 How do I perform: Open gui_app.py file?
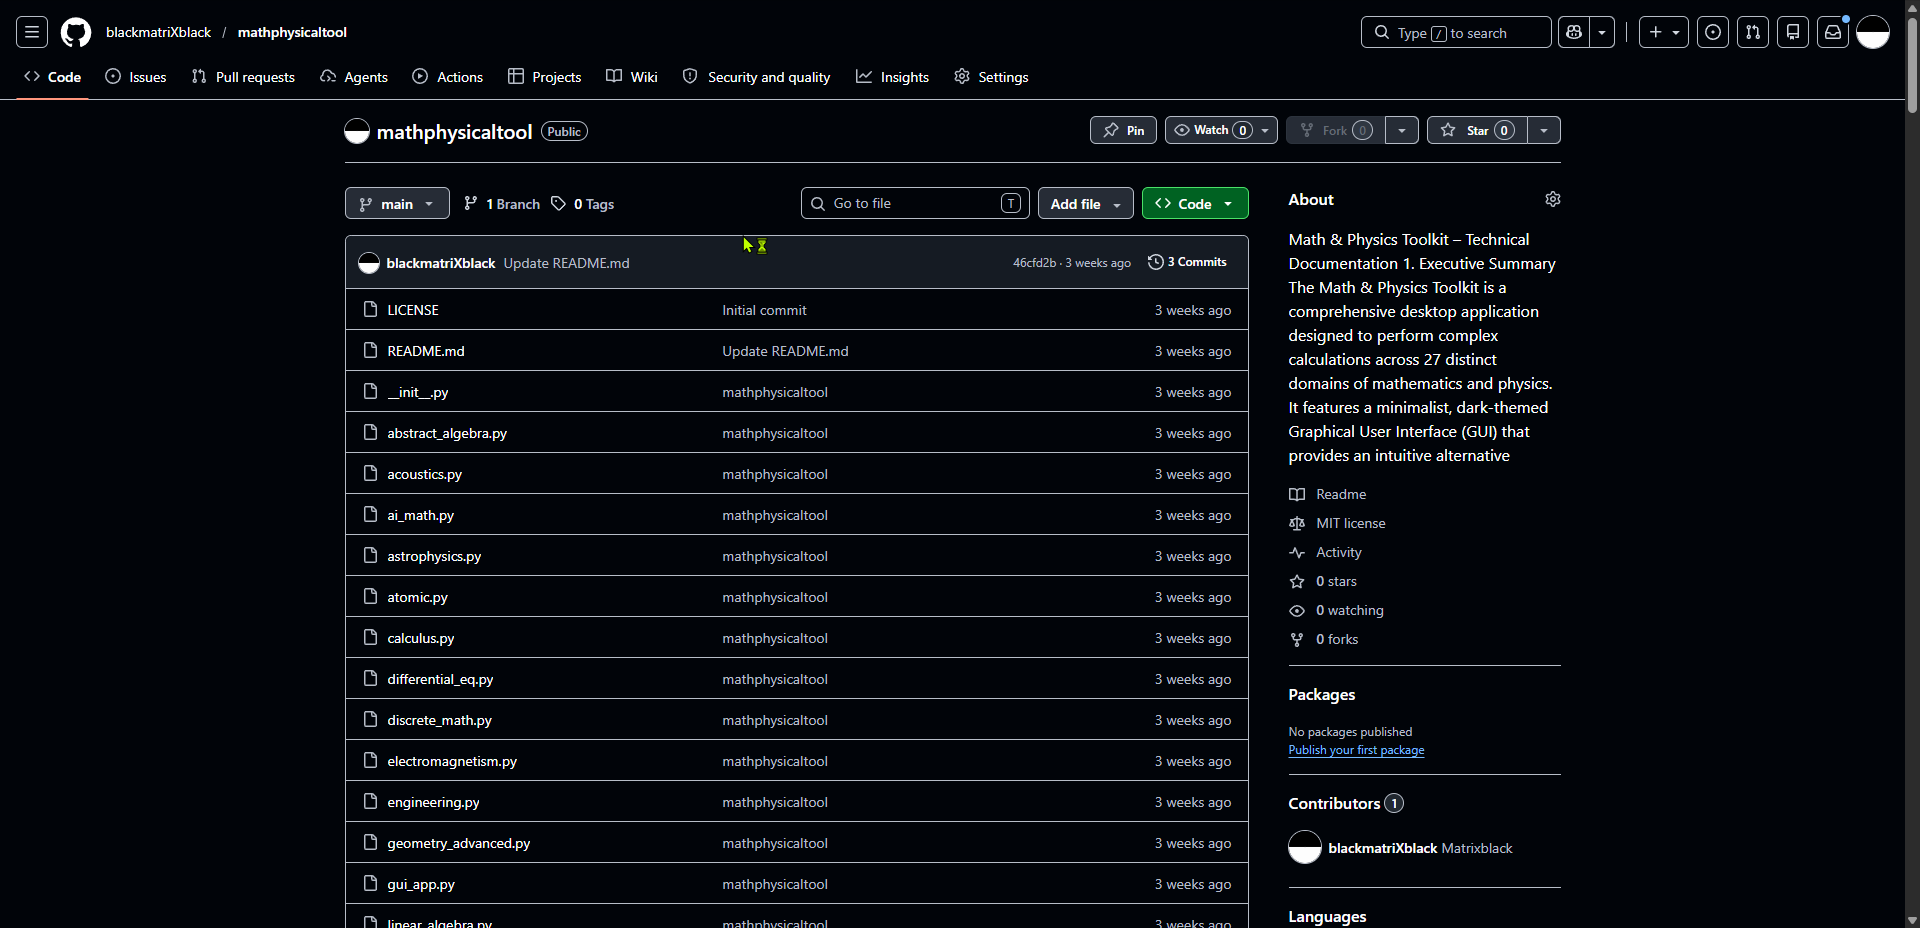[421, 884]
